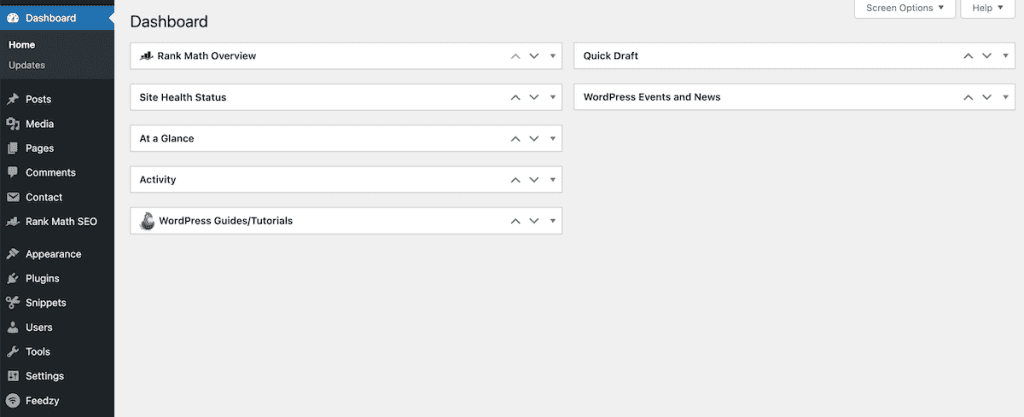Click the Comments speech bubble icon
This screenshot has width=1024, height=417.
(12, 172)
